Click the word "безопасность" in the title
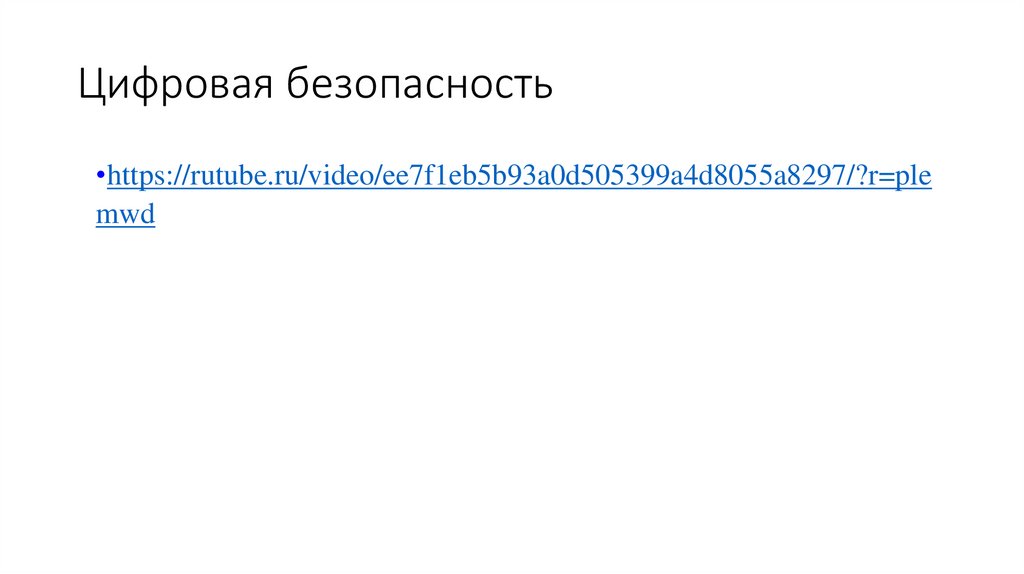The image size is (1024, 574). pyautogui.click(x=420, y=86)
